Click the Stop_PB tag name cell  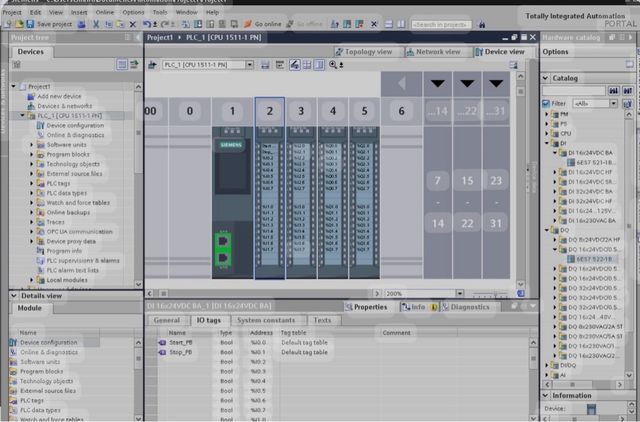tap(180, 352)
